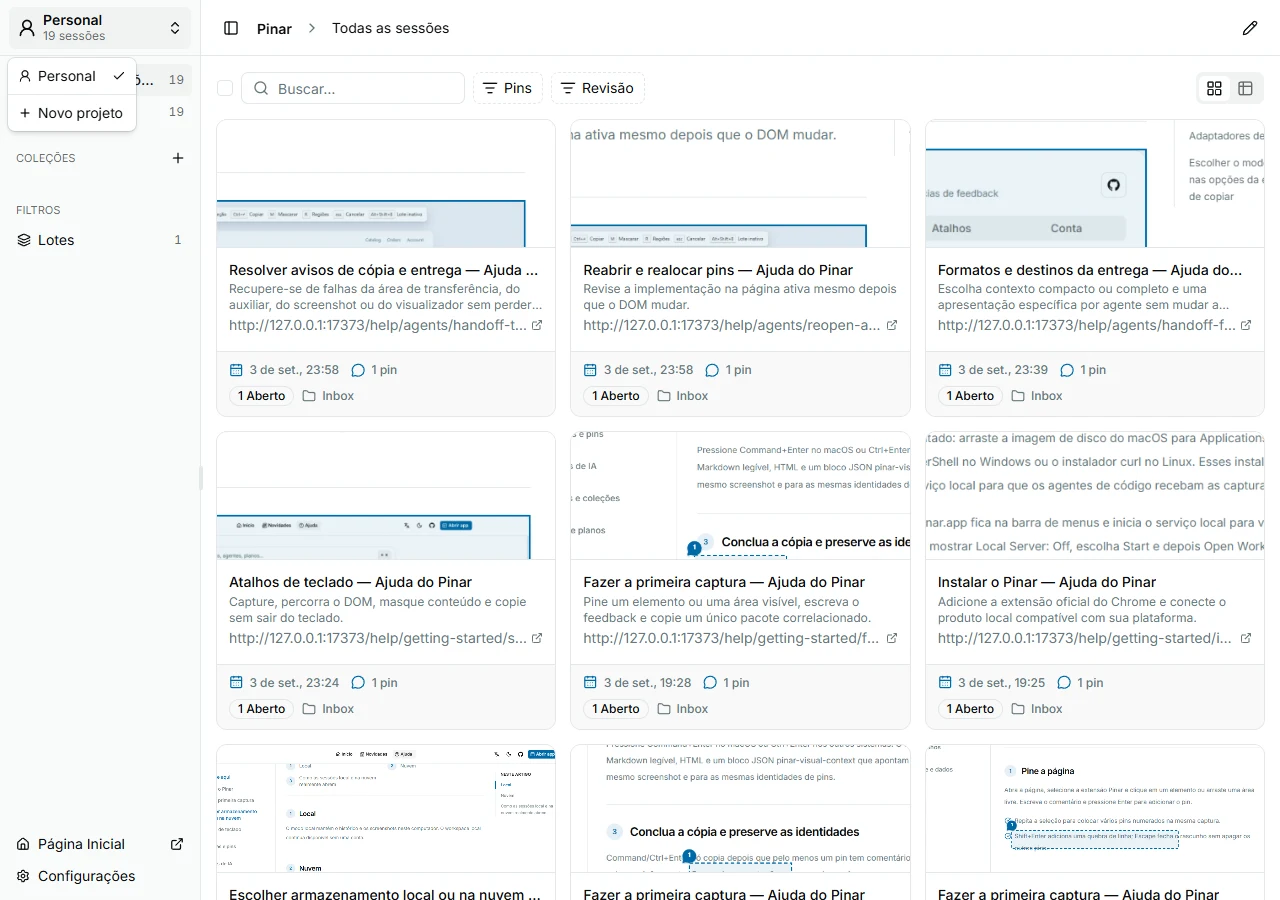Image resolution: width=1280 pixels, height=900 pixels.
Task: Choose Novo projeto from the menu
Action: click(72, 113)
